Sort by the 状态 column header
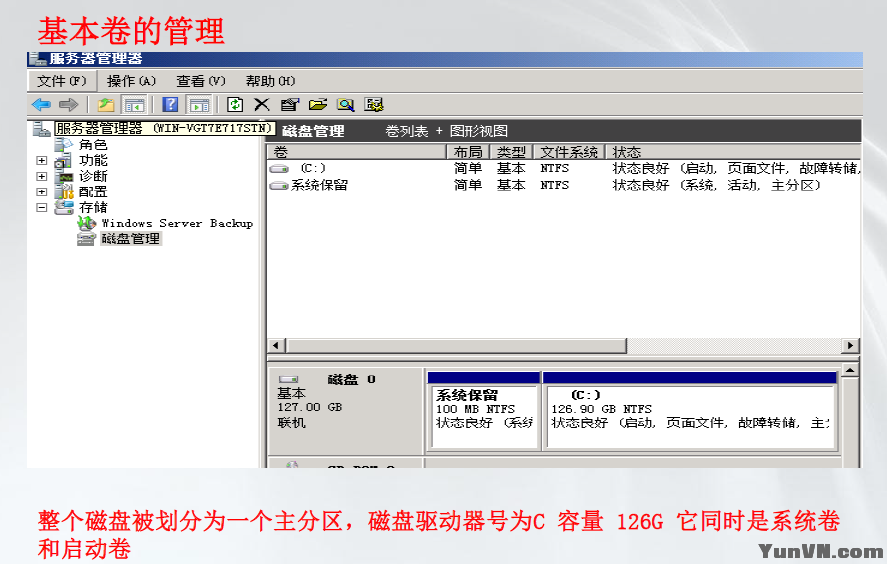The width and height of the screenshot is (887, 564). pos(733,152)
